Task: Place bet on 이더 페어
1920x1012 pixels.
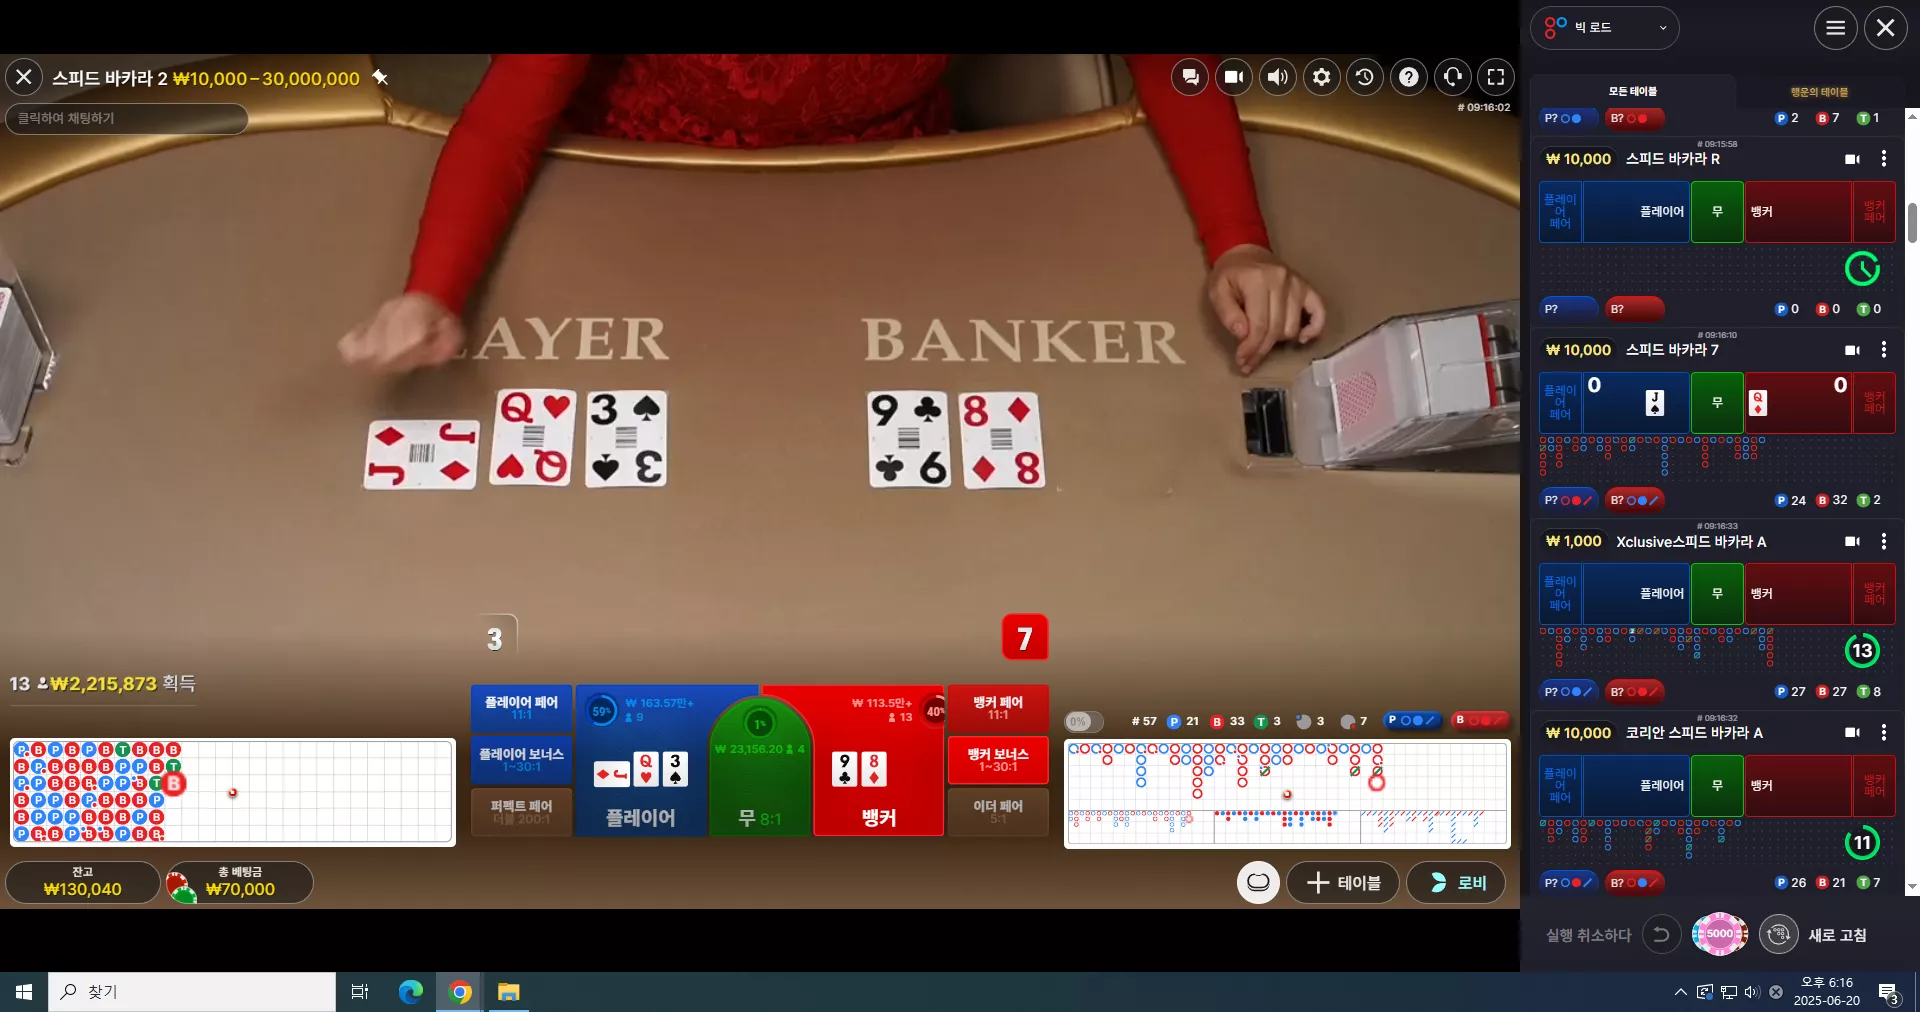Action: pyautogui.click(x=998, y=812)
